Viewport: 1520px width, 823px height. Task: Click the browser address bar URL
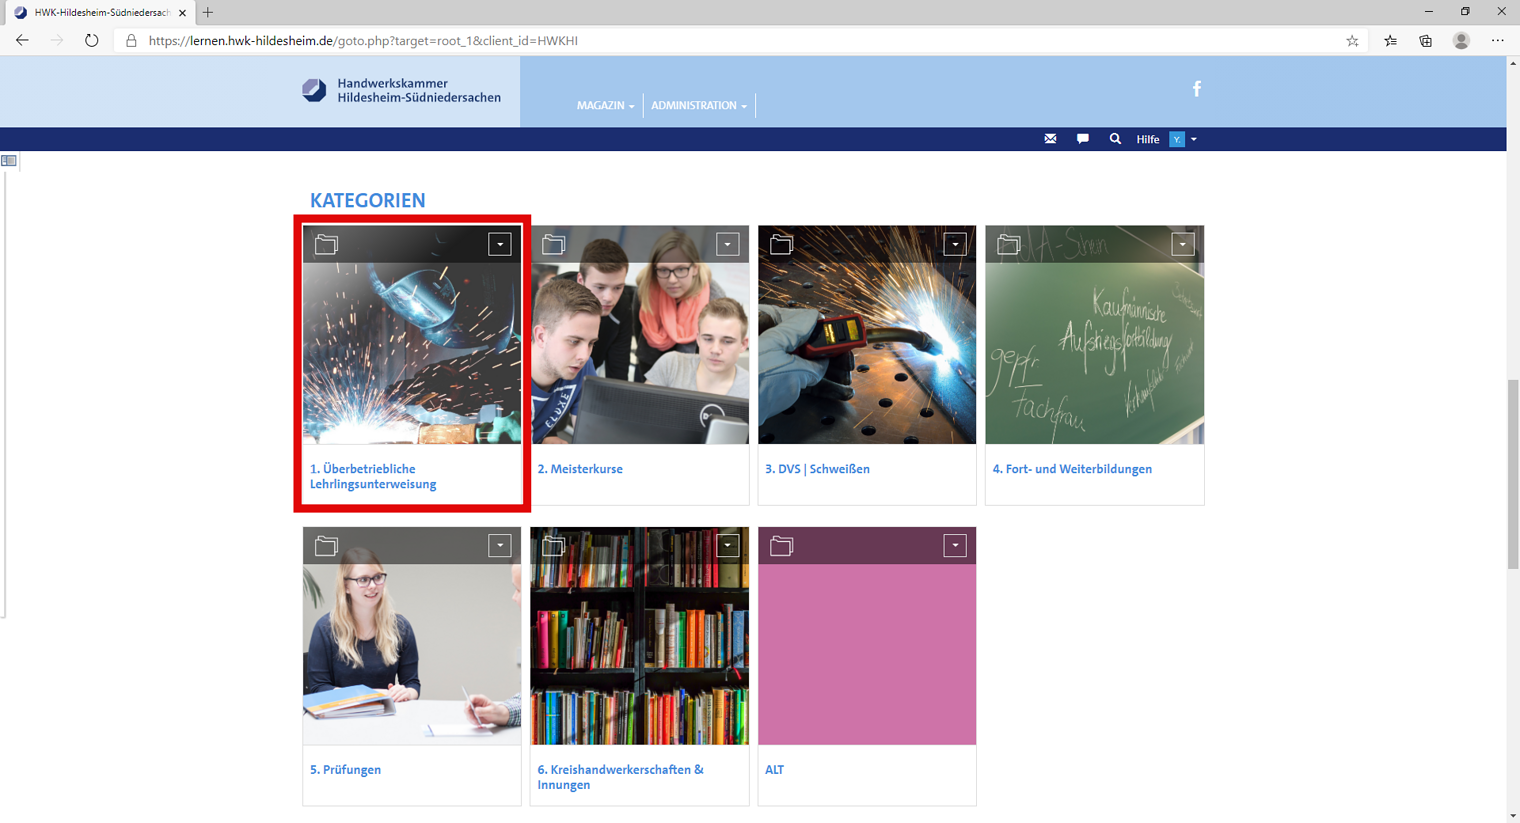point(363,41)
